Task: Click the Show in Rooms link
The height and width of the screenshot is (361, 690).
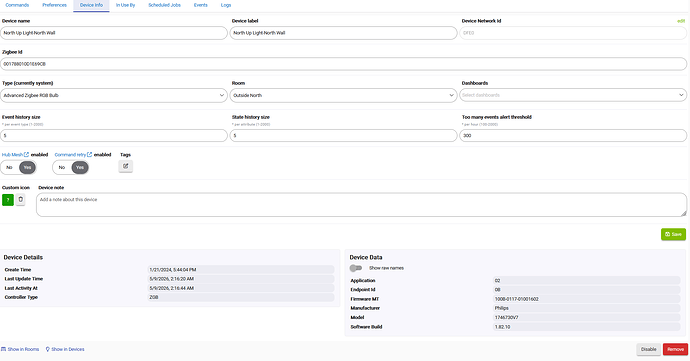Action: point(20,349)
